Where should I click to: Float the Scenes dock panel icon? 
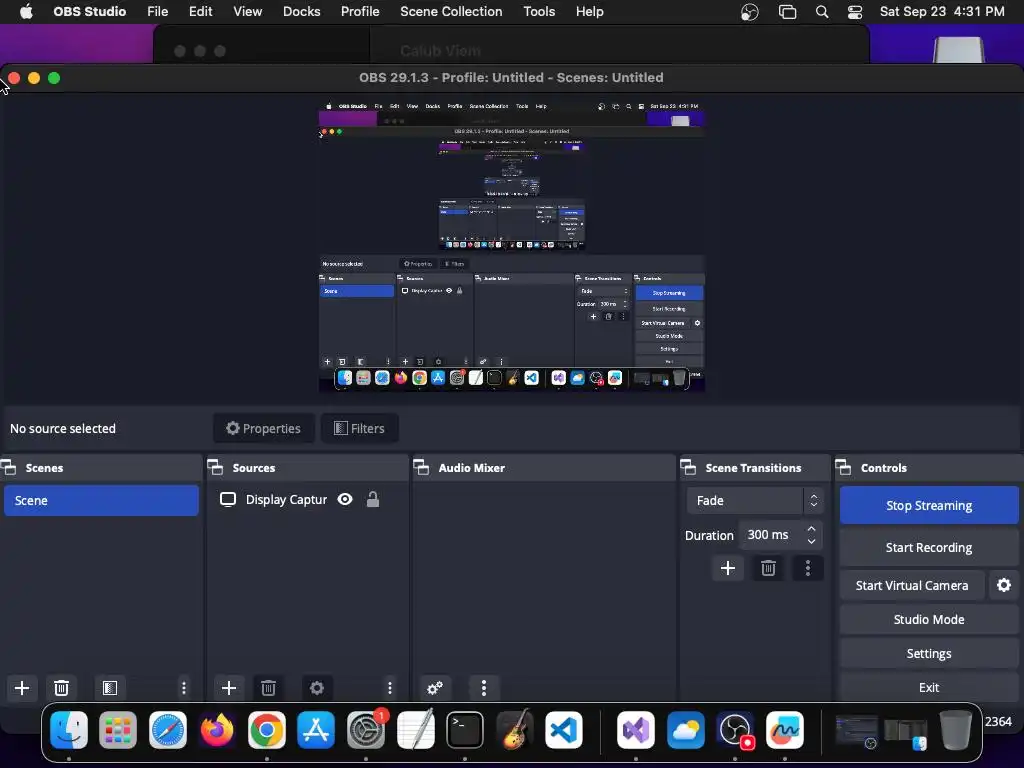click(8, 468)
